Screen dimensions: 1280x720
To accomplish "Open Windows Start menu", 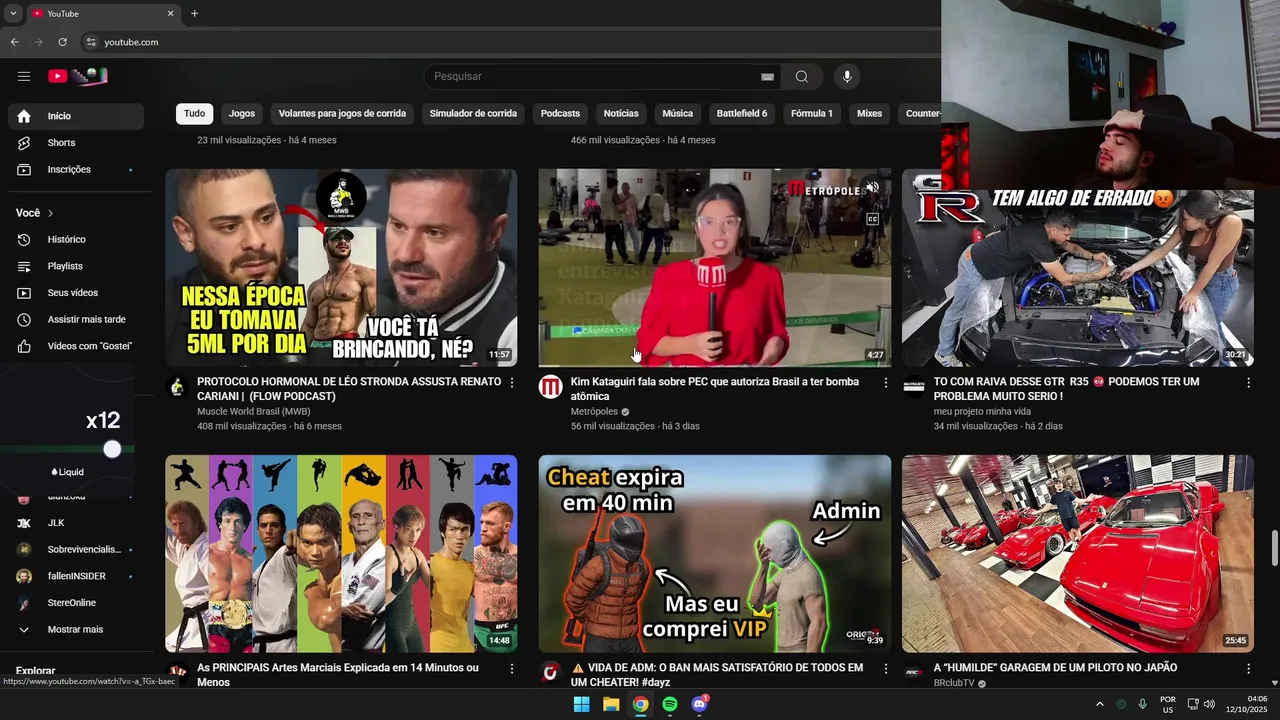I will point(581,704).
